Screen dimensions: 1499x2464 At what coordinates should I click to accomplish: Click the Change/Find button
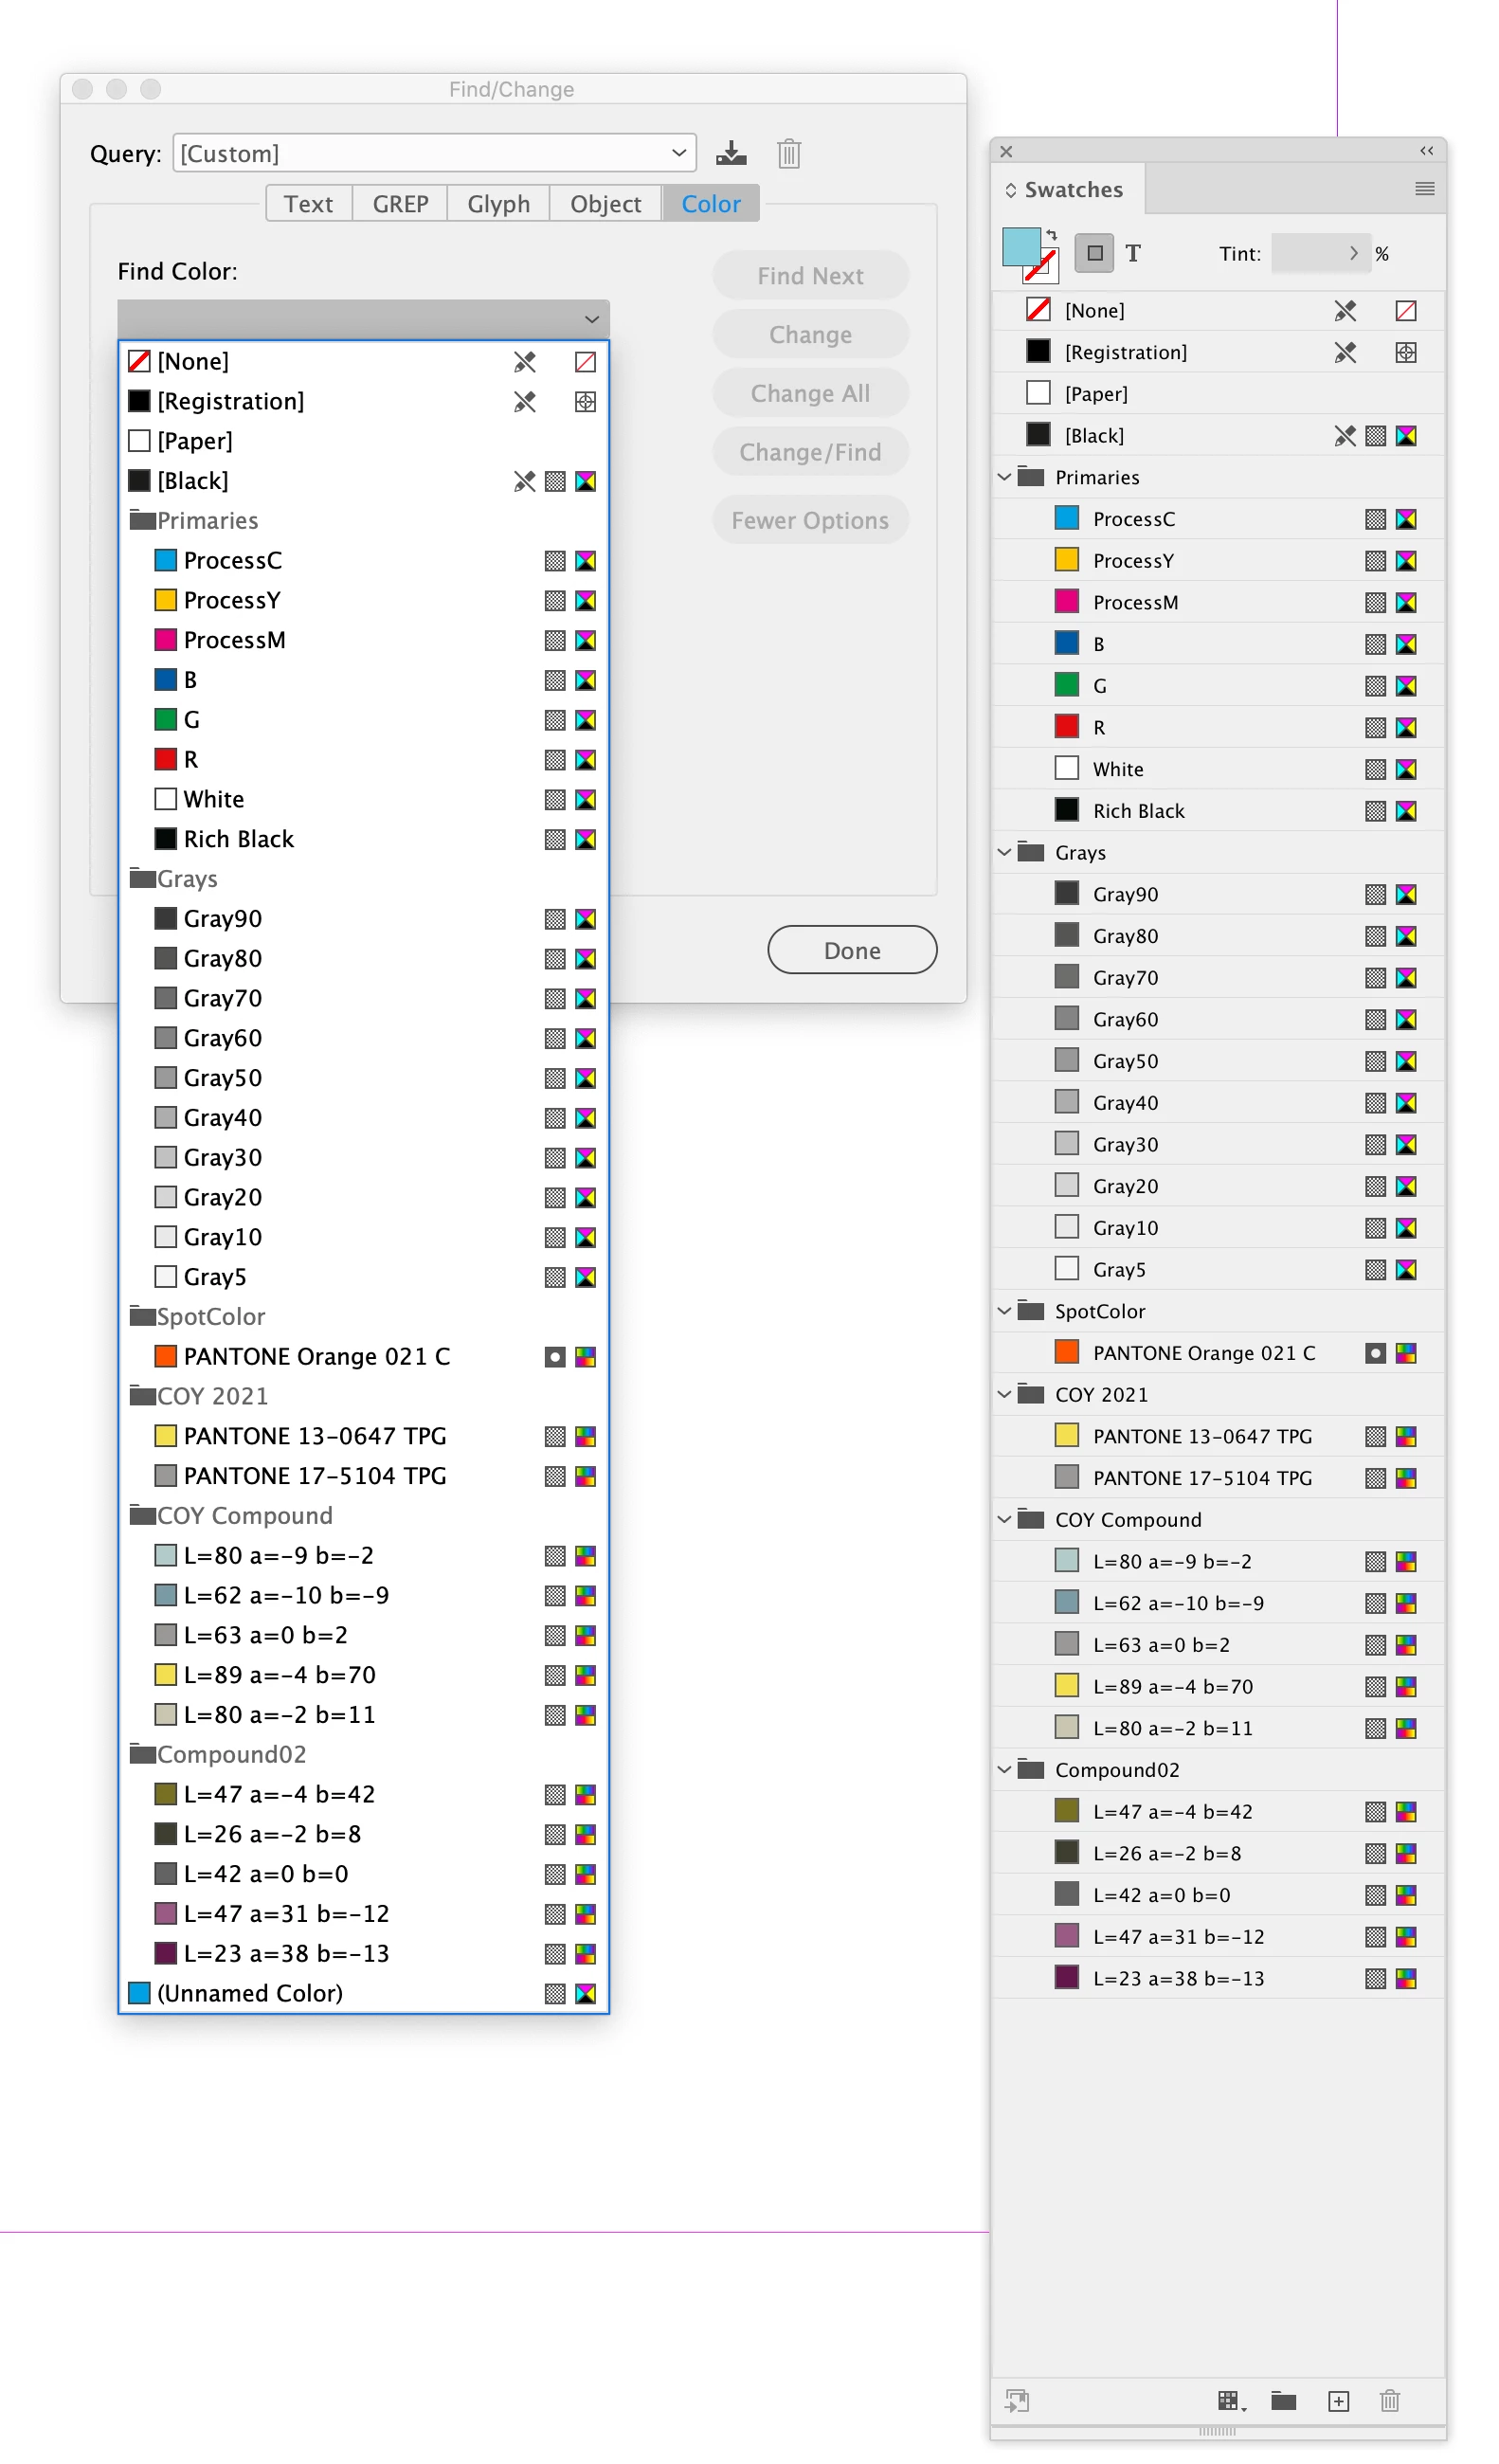810,452
